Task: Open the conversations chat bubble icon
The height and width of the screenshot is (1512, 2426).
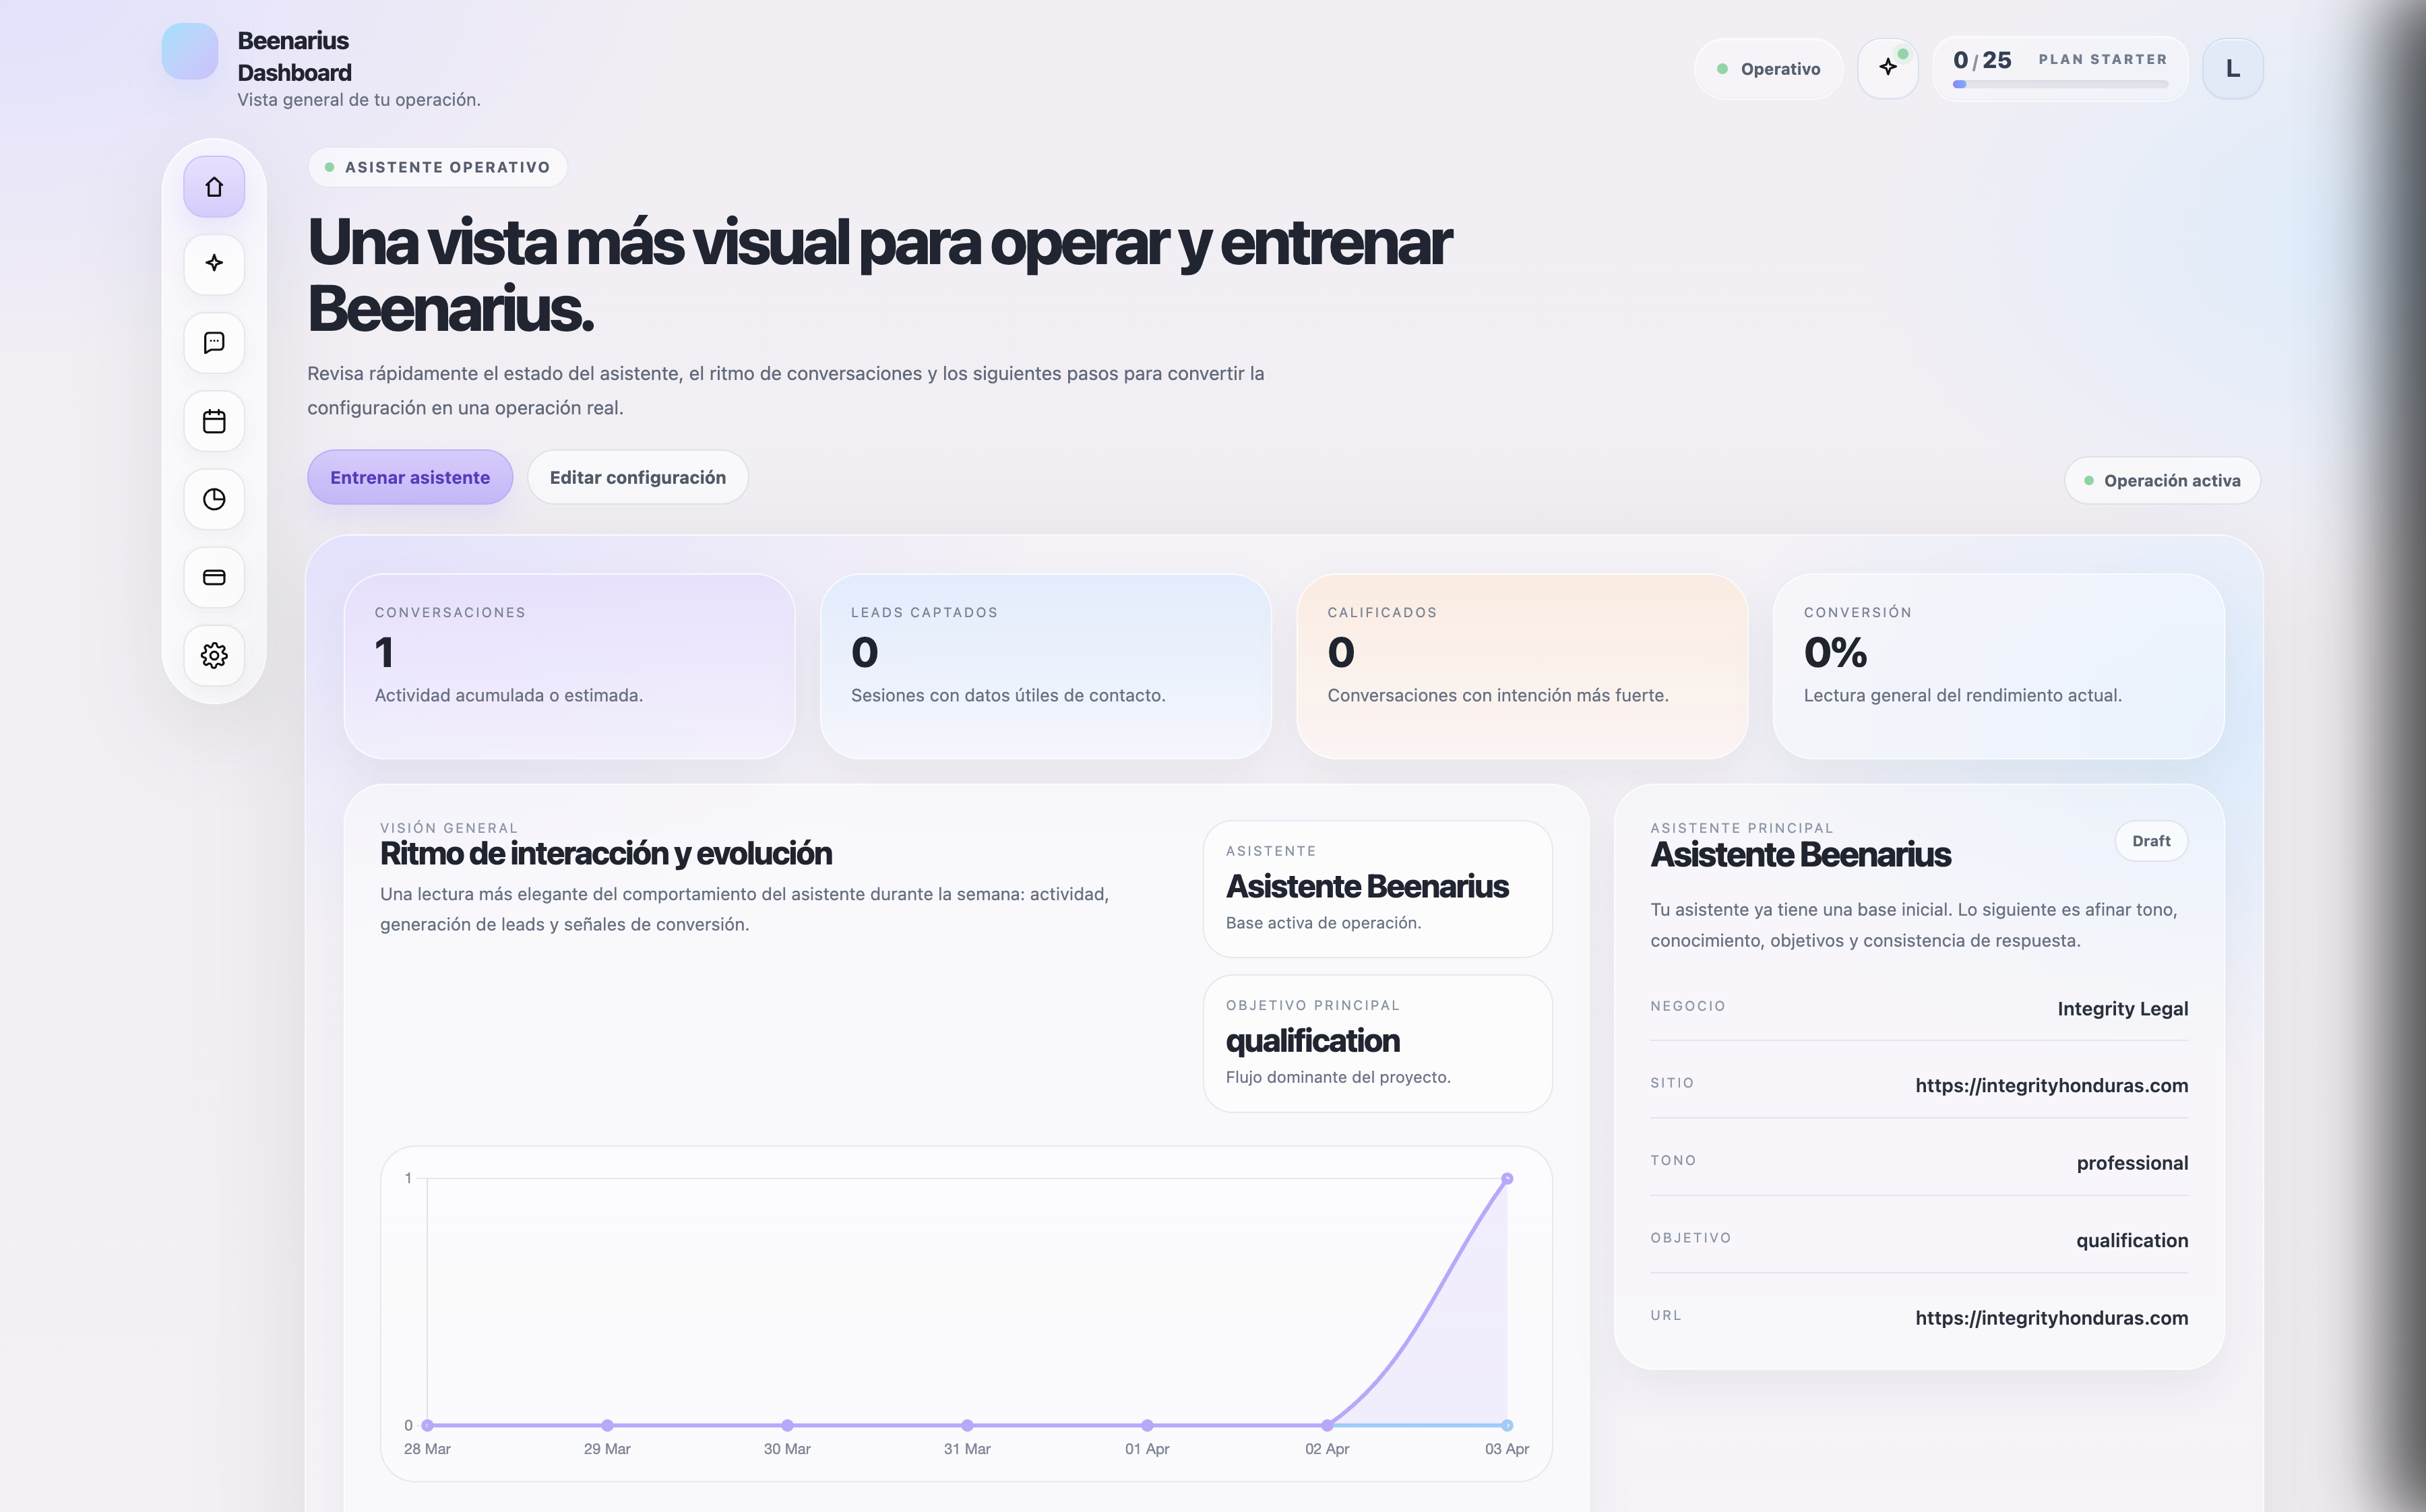Action: coord(214,343)
